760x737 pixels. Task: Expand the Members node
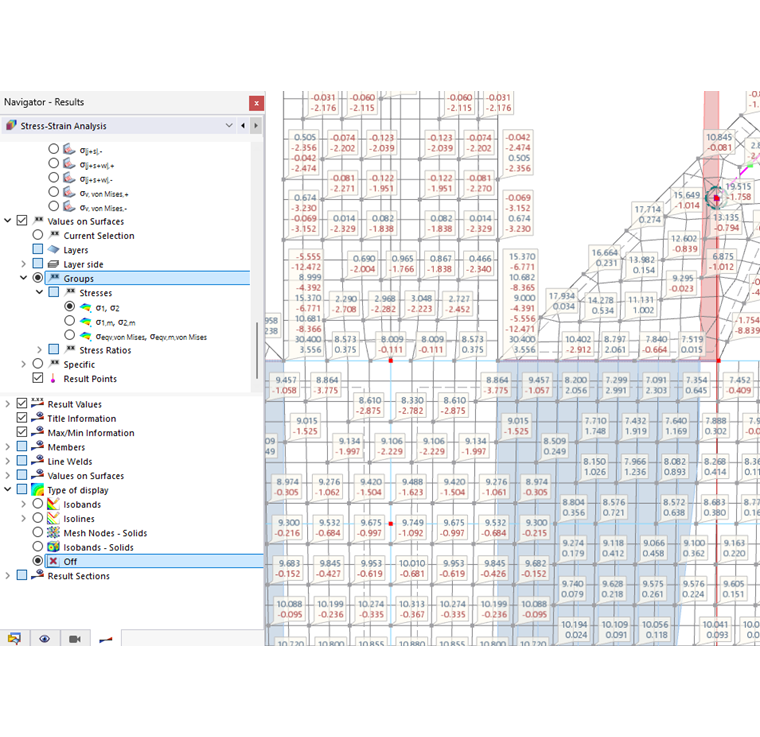coord(8,447)
